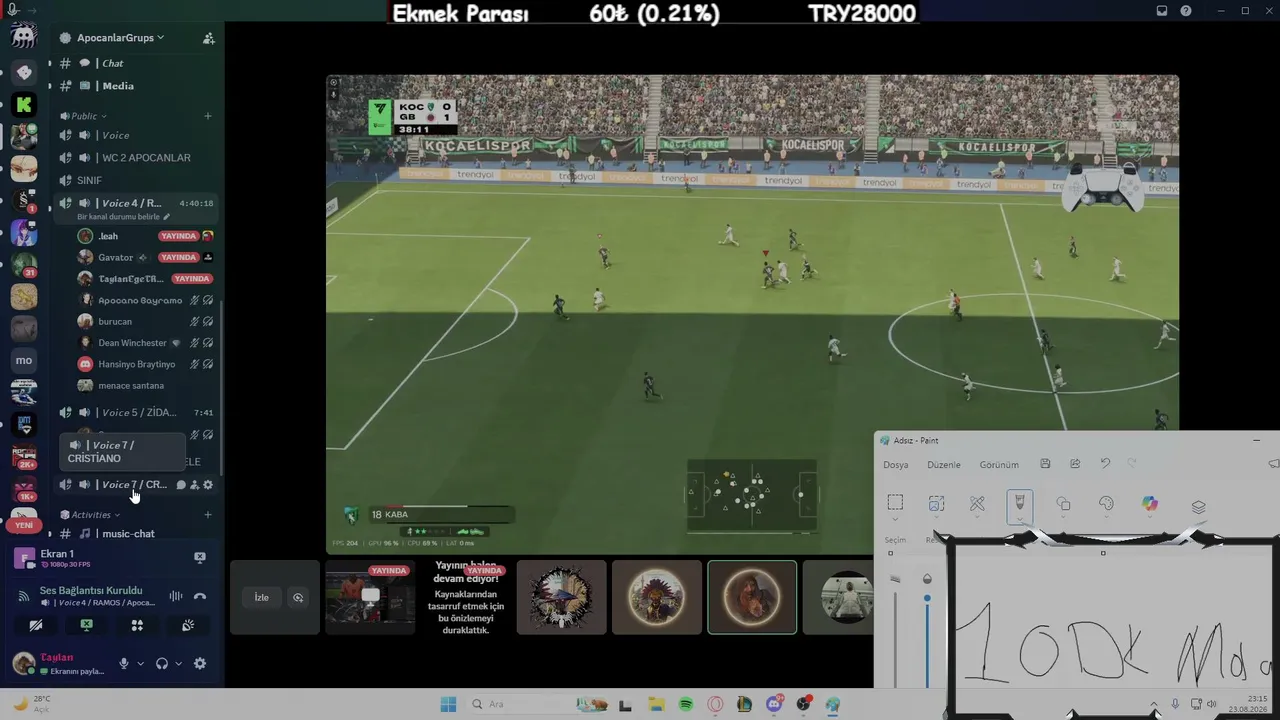The image size is (1280, 720).
Task: Open connection details 'Ses Bağlantısı Kuruldu'
Action: (91, 591)
